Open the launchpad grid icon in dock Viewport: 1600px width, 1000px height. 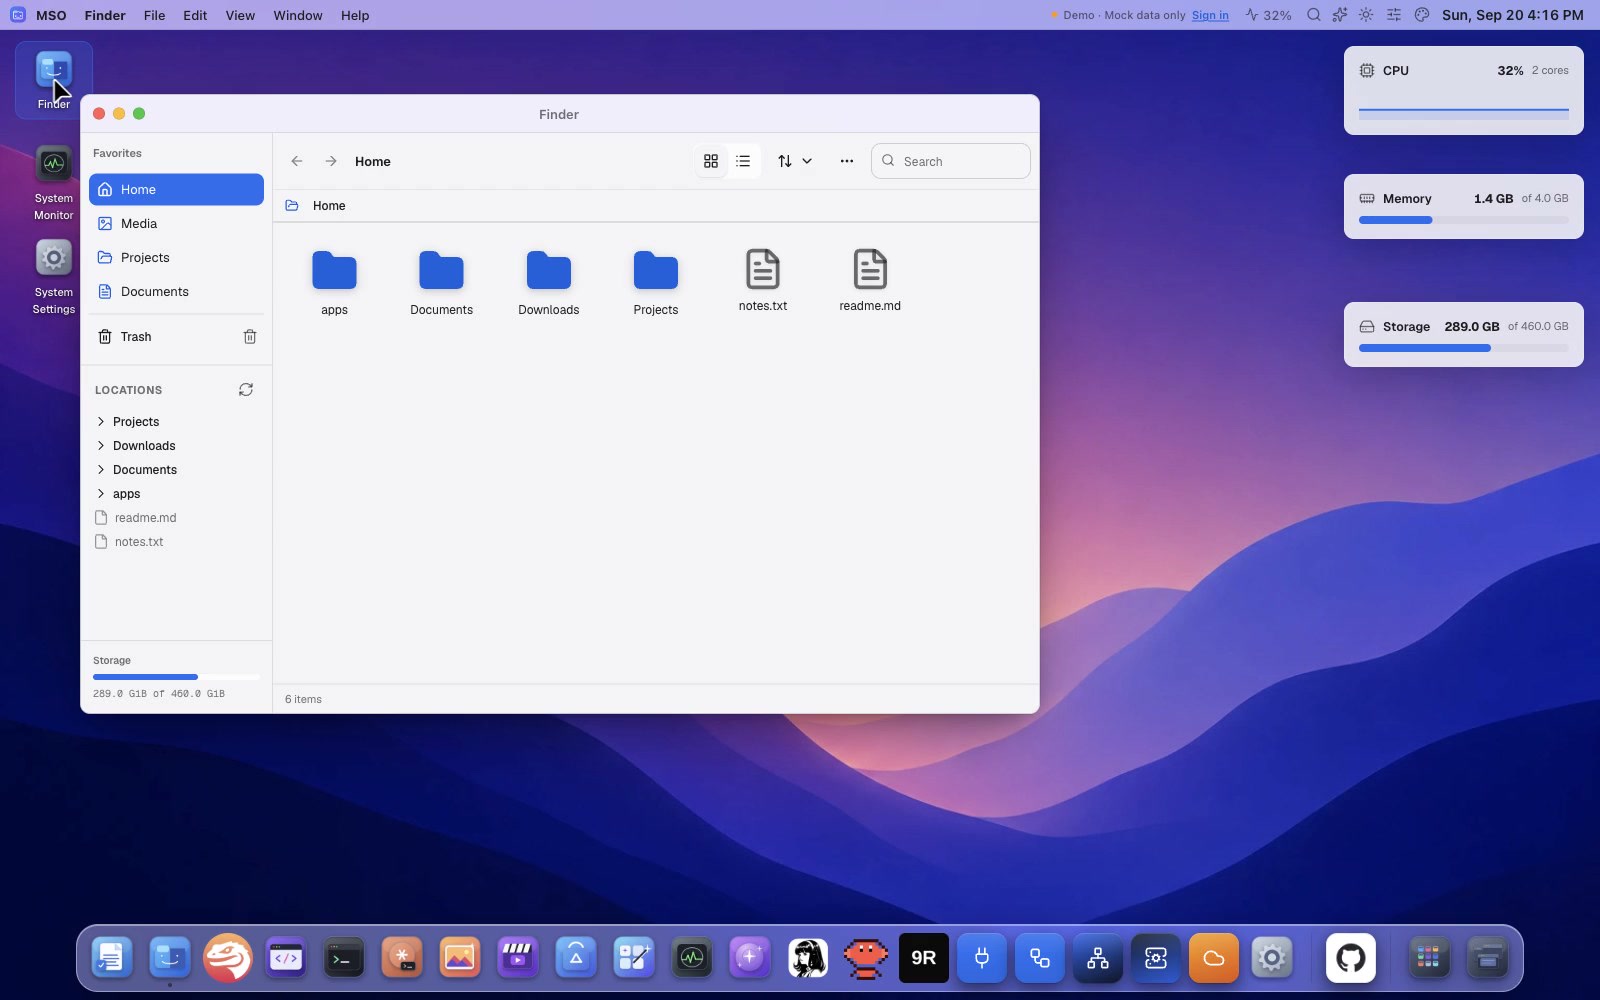[1429, 959]
